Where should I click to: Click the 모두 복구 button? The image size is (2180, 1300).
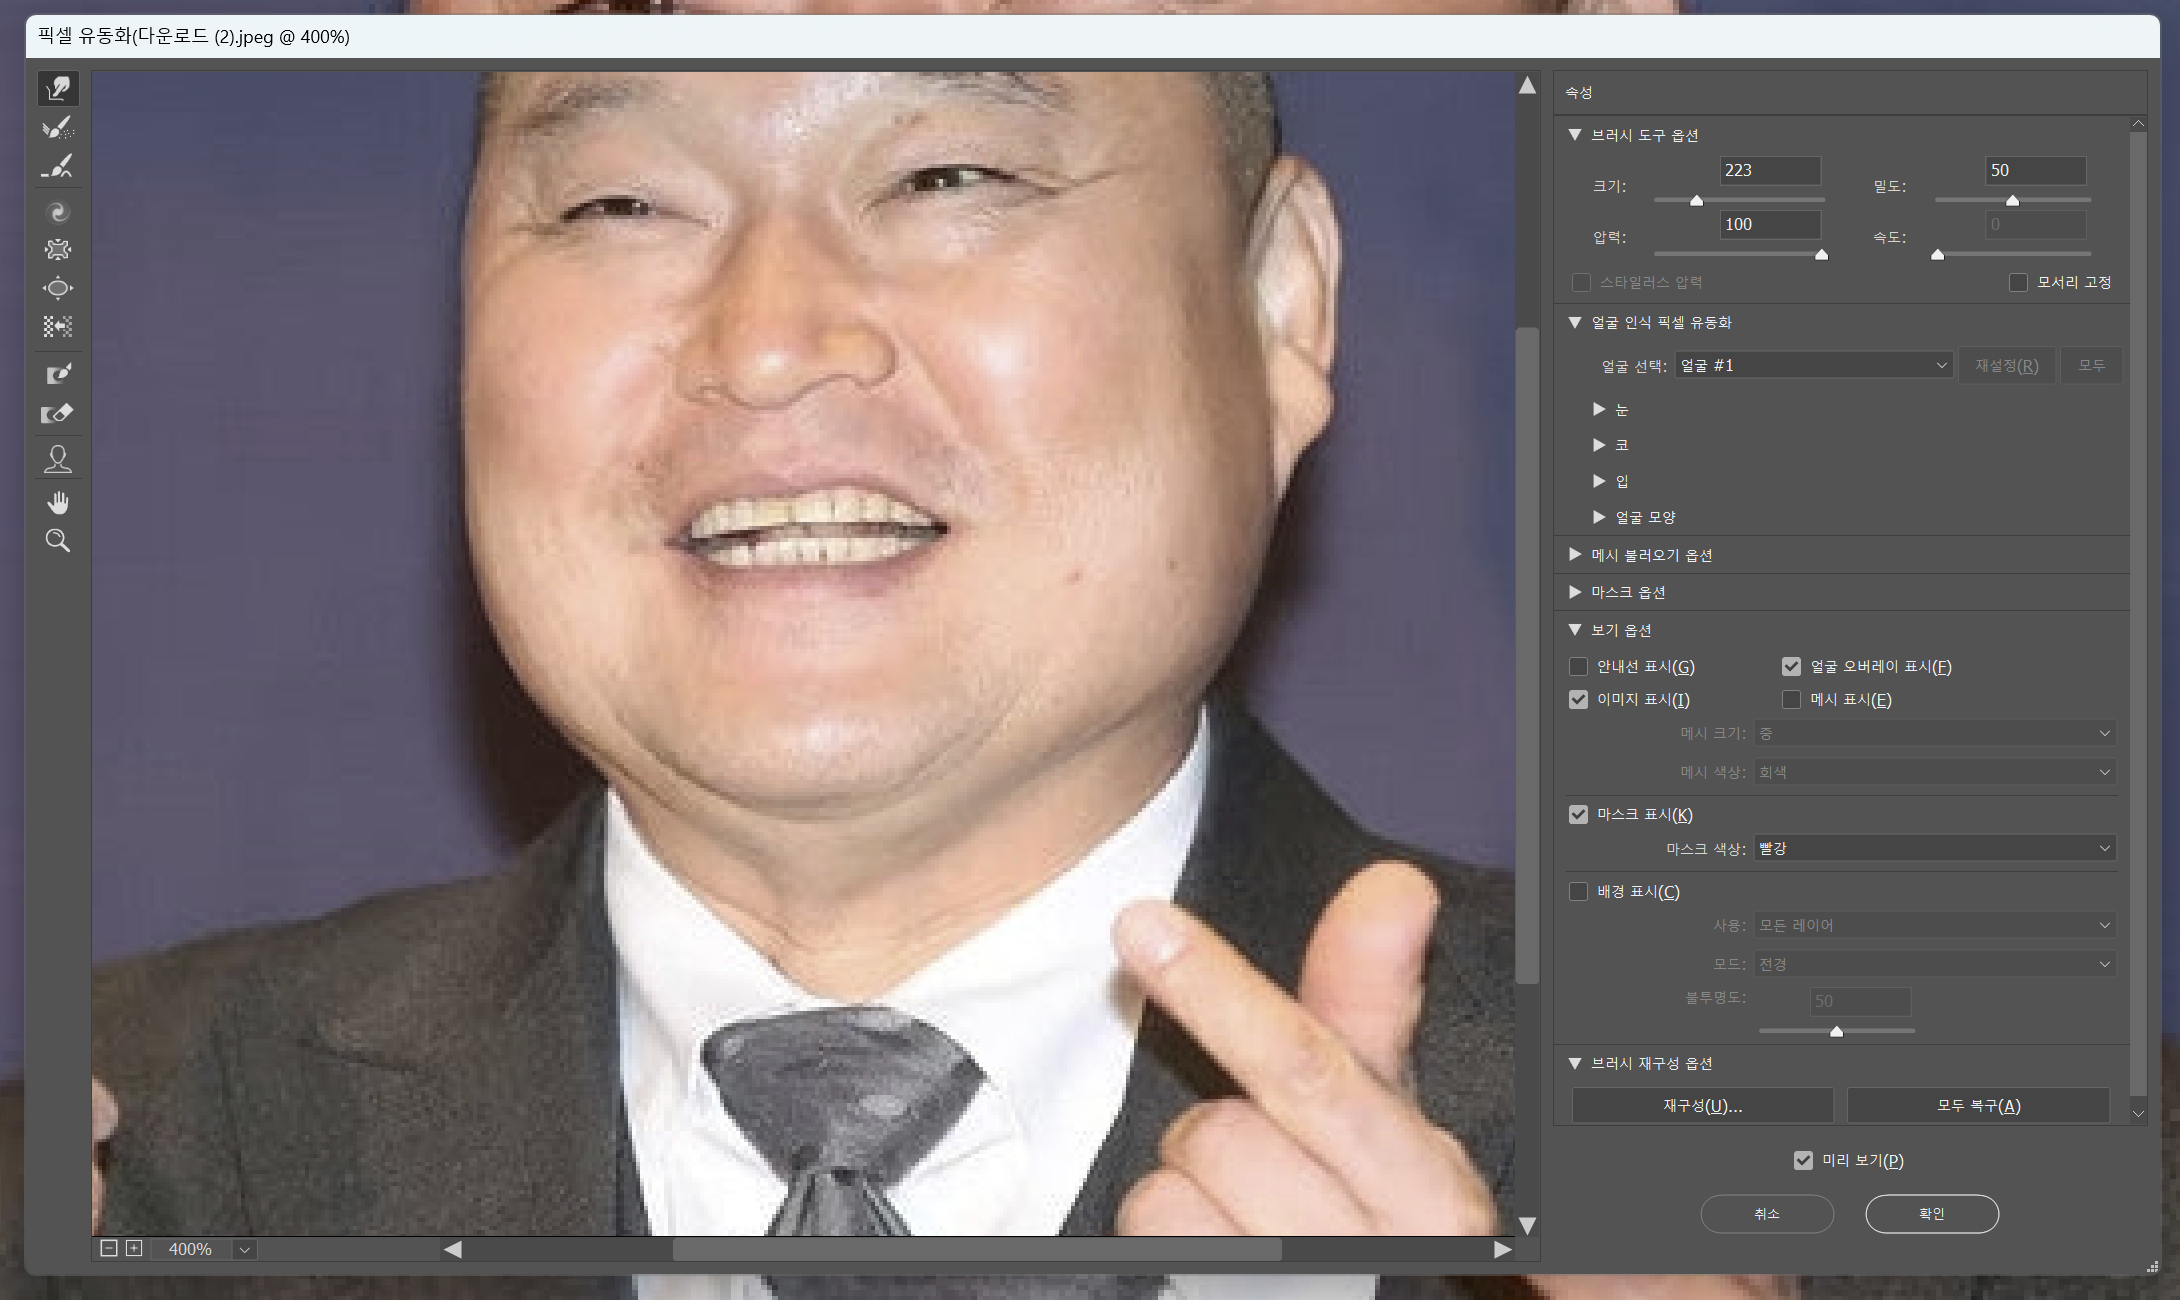1977,1106
